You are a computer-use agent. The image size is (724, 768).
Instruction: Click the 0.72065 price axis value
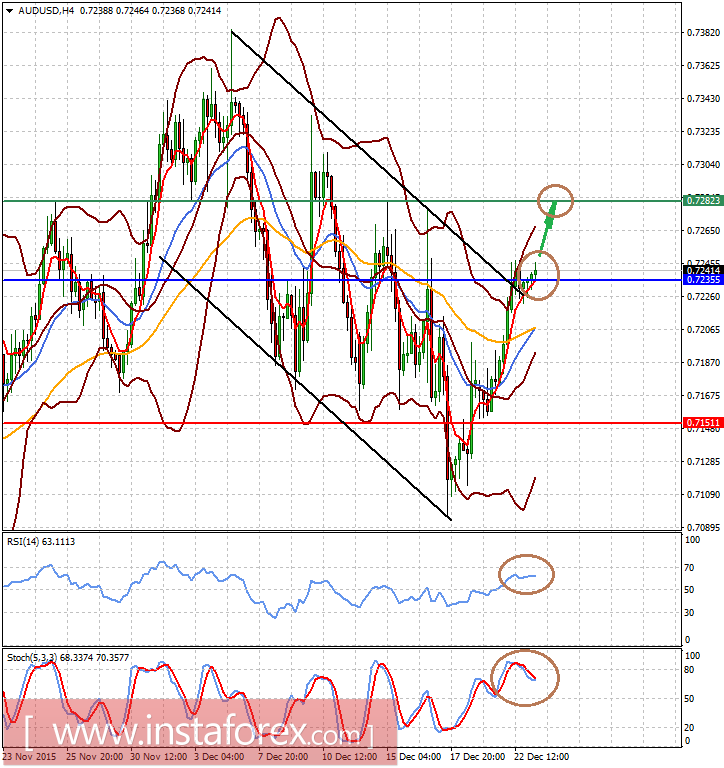pos(703,330)
